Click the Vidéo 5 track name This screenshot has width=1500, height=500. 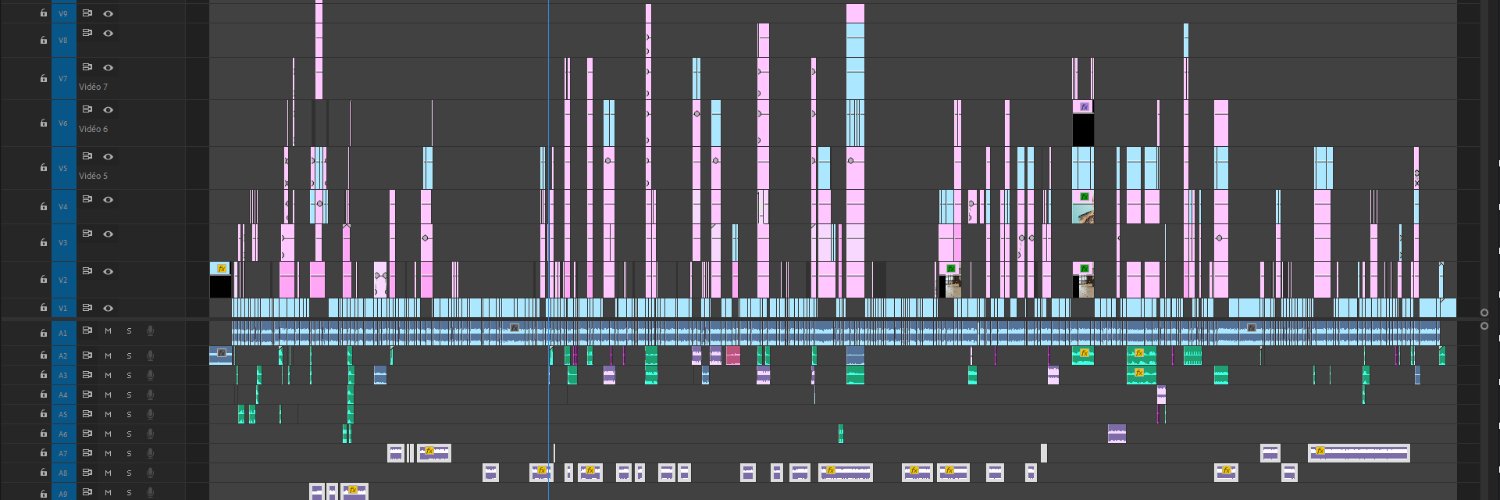(x=93, y=176)
